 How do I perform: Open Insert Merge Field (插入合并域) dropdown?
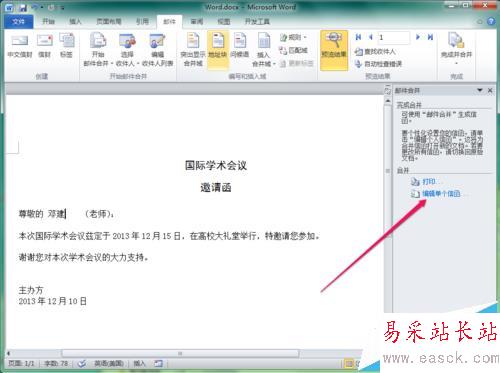(x=263, y=49)
